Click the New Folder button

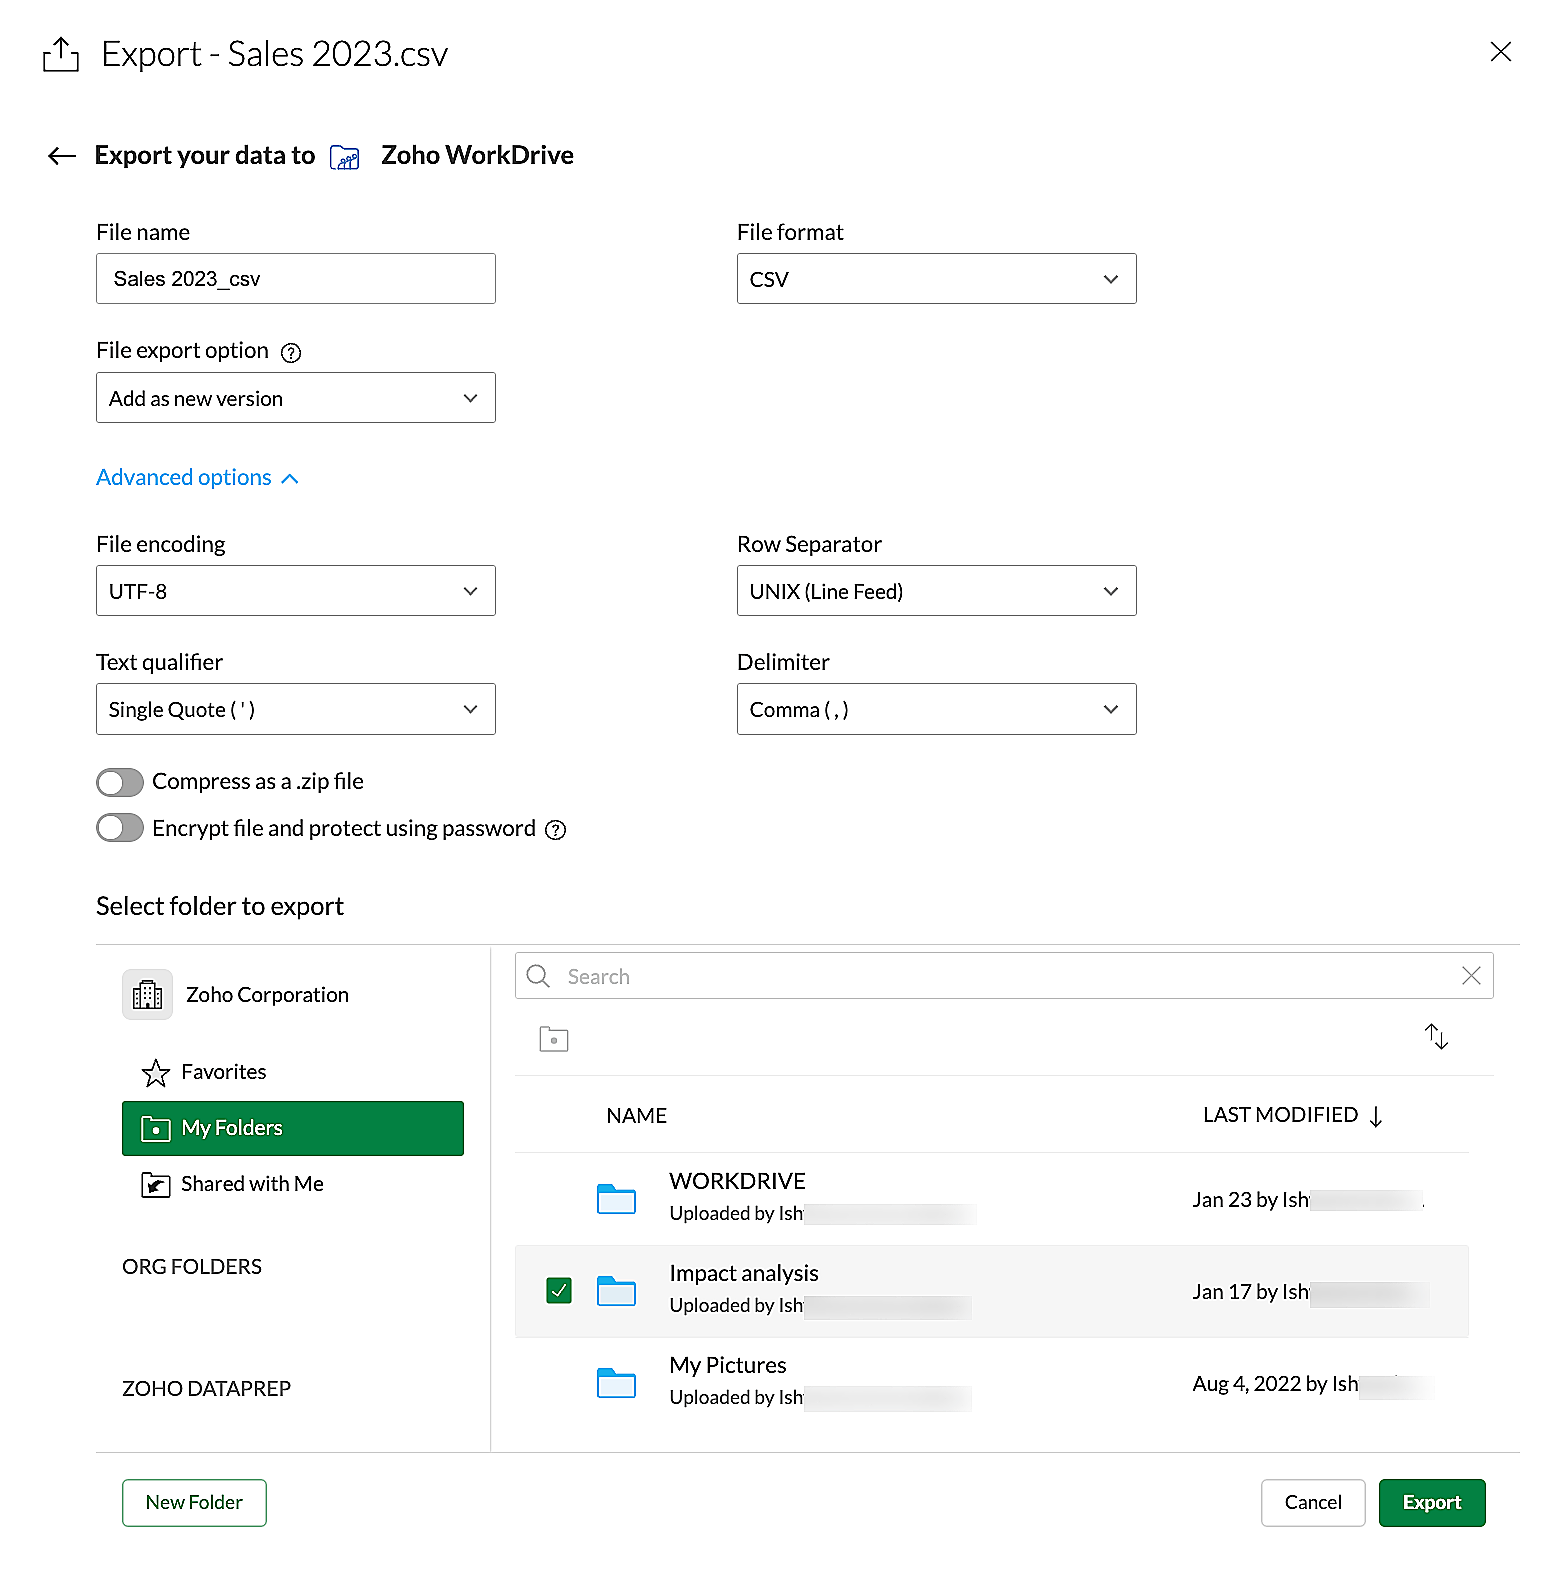click(x=194, y=1502)
